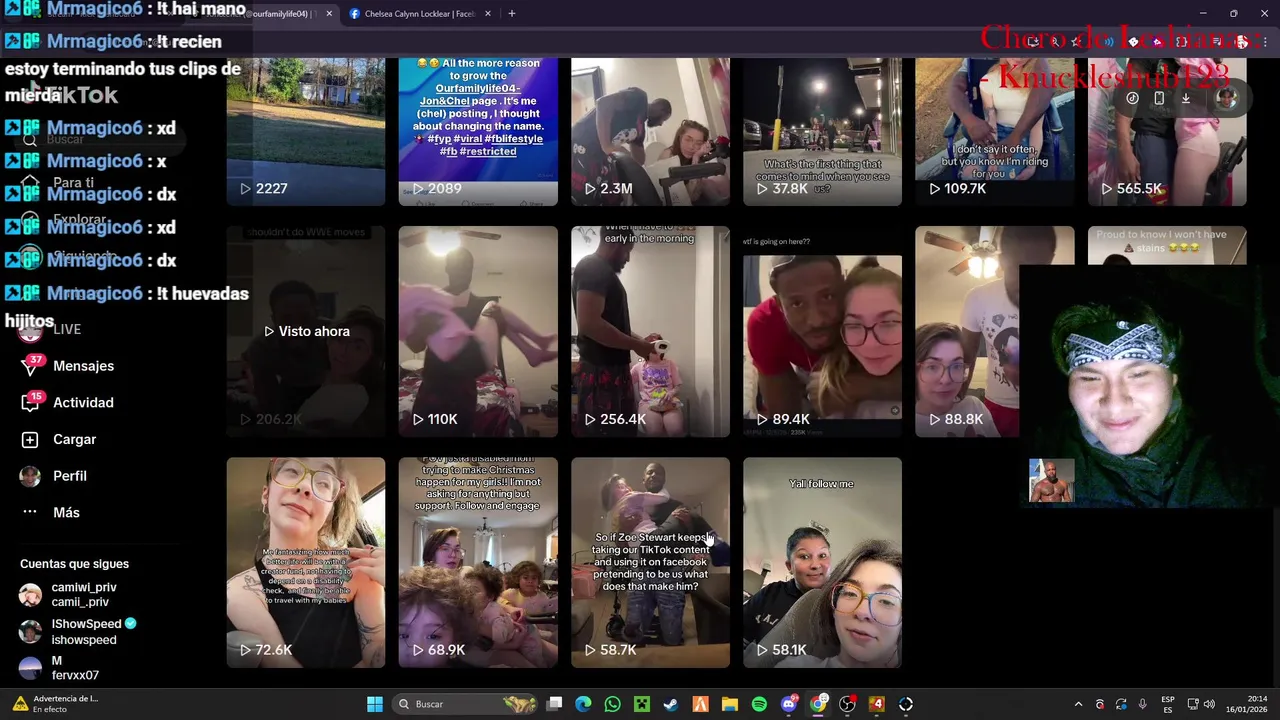The width and height of the screenshot is (1280, 720).
Task: Open Chrome three-dot menu
Action: tap(1266, 42)
